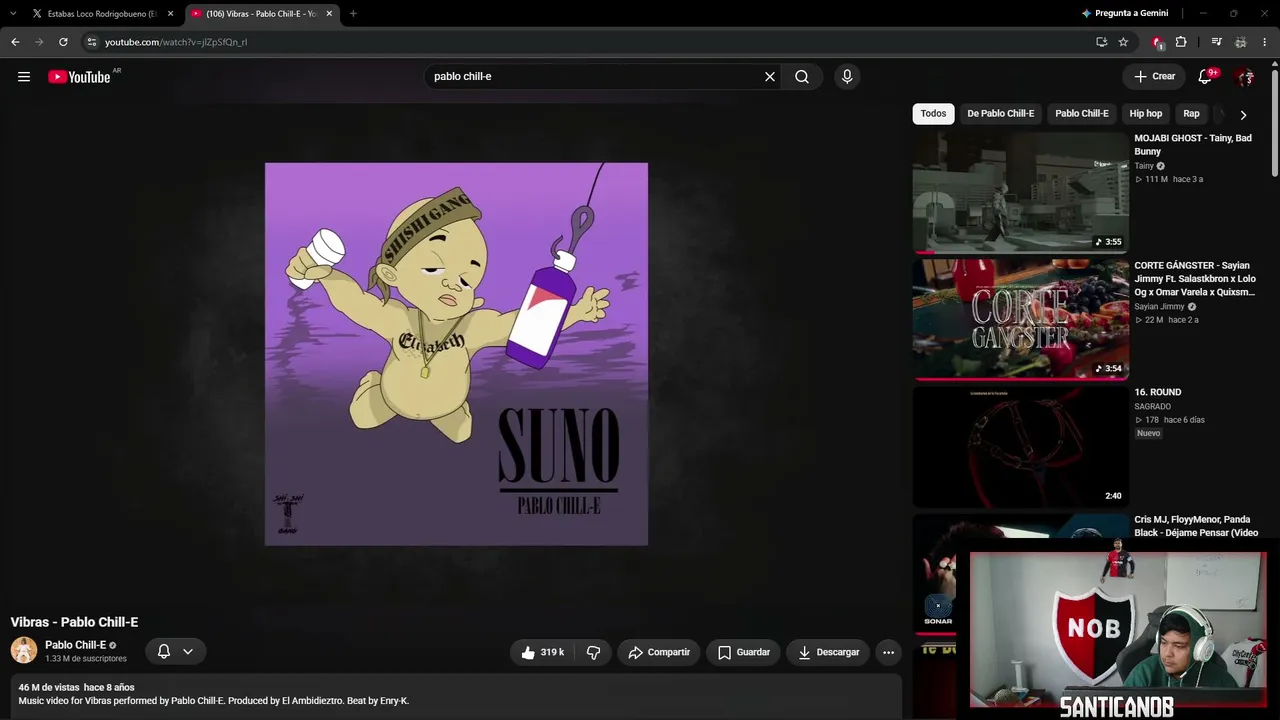This screenshot has width=1280, height=720.
Task: Open the Extensions puzzle icon
Action: [1181, 42]
